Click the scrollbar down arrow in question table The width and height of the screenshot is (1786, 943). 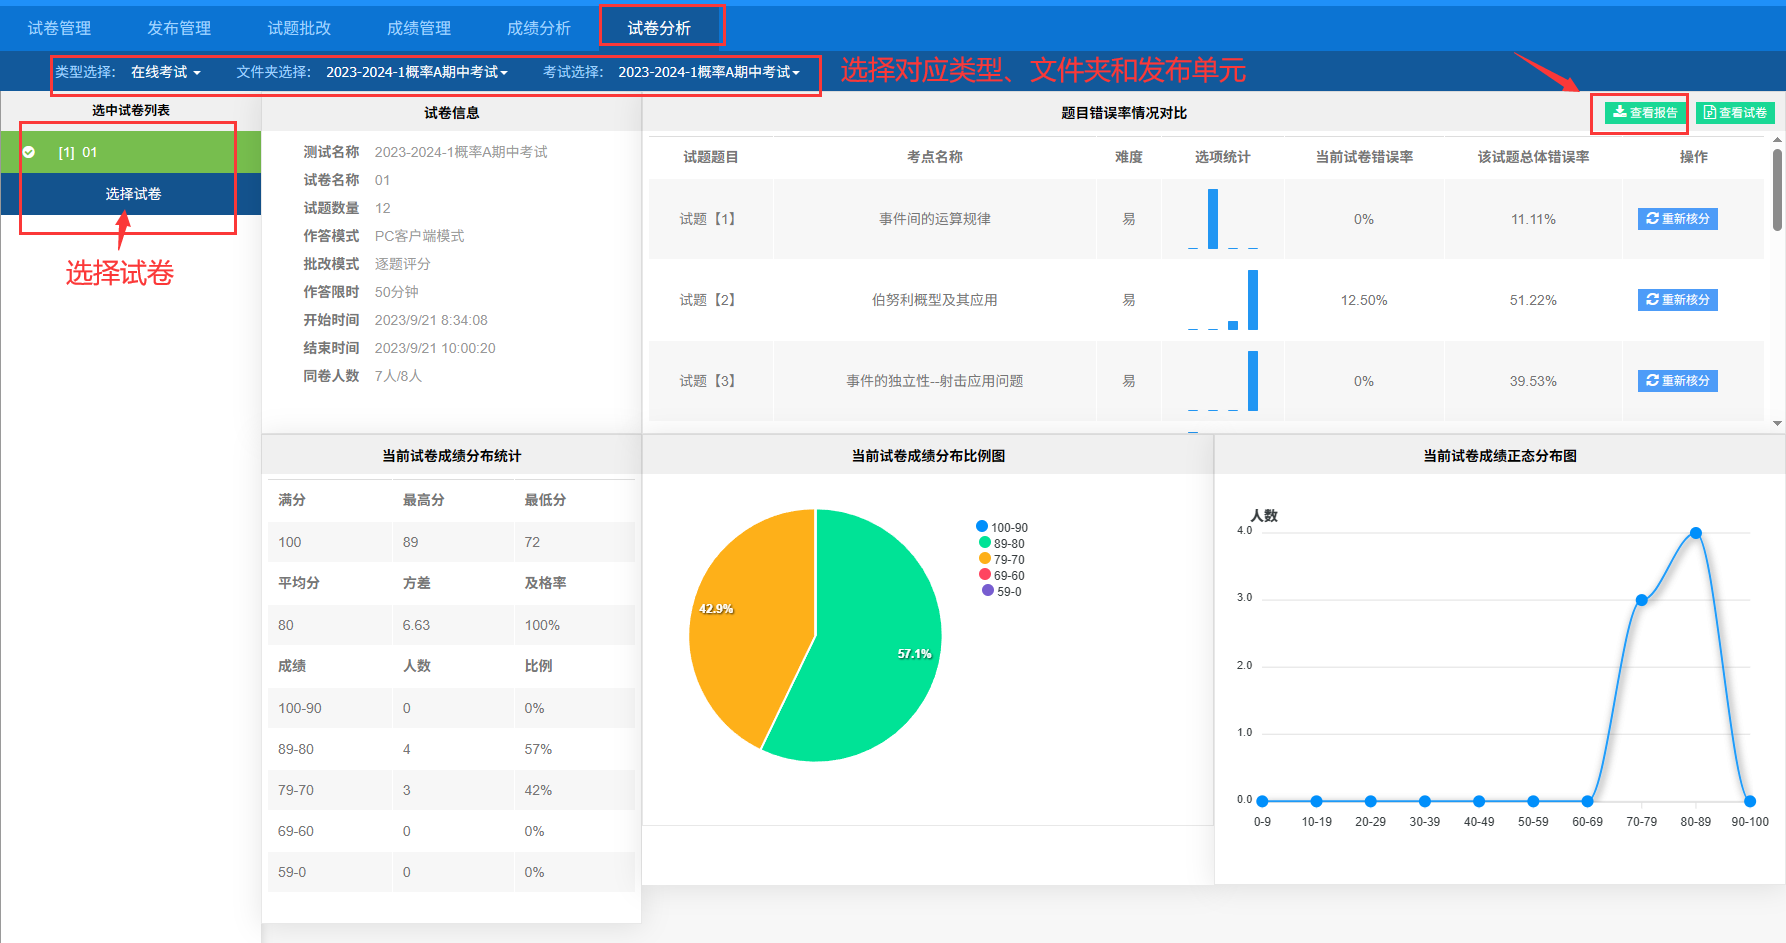point(1777,423)
